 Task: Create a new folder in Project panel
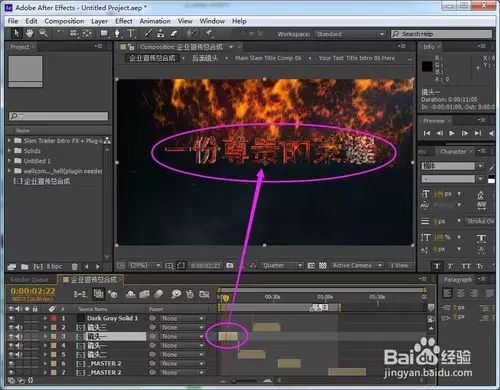(25, 267)
